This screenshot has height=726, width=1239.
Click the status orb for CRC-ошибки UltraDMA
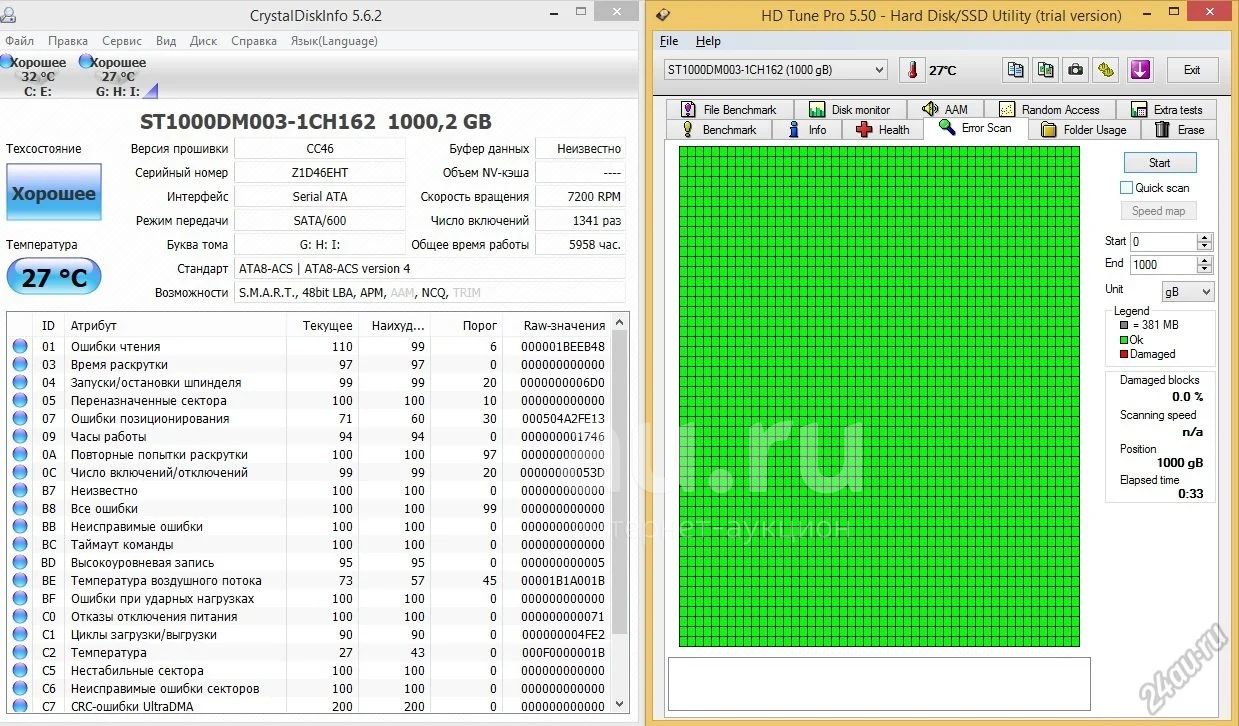point(20,707)
